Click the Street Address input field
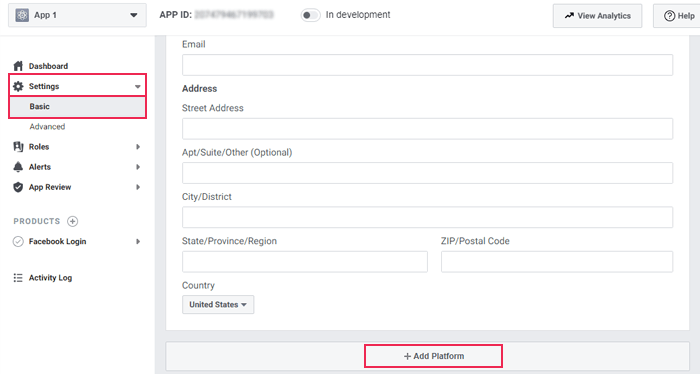Viewport: 700px width, 374px height. tap(427, 129)
